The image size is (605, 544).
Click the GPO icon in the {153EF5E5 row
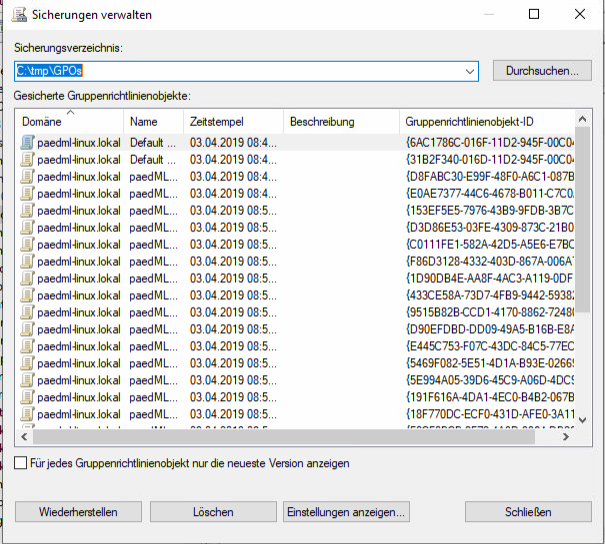[x=28, y=210]
